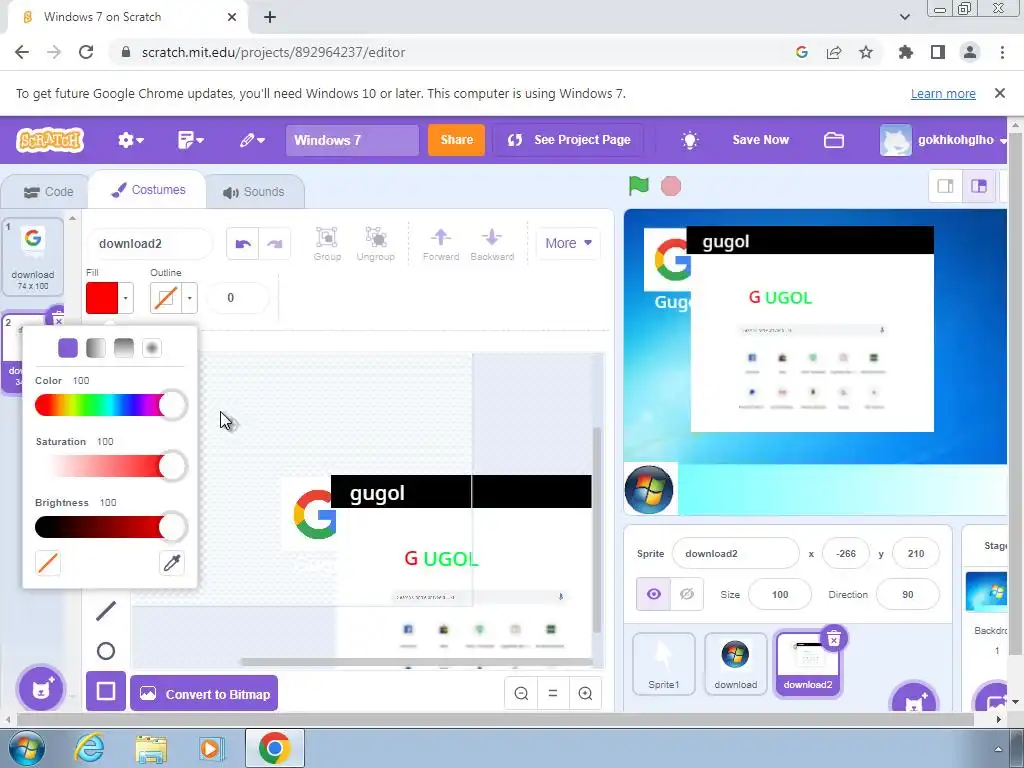This screenshot has width=1024, height=768.
Task: Click the Forward layer icon
Action: pos(441,244)
